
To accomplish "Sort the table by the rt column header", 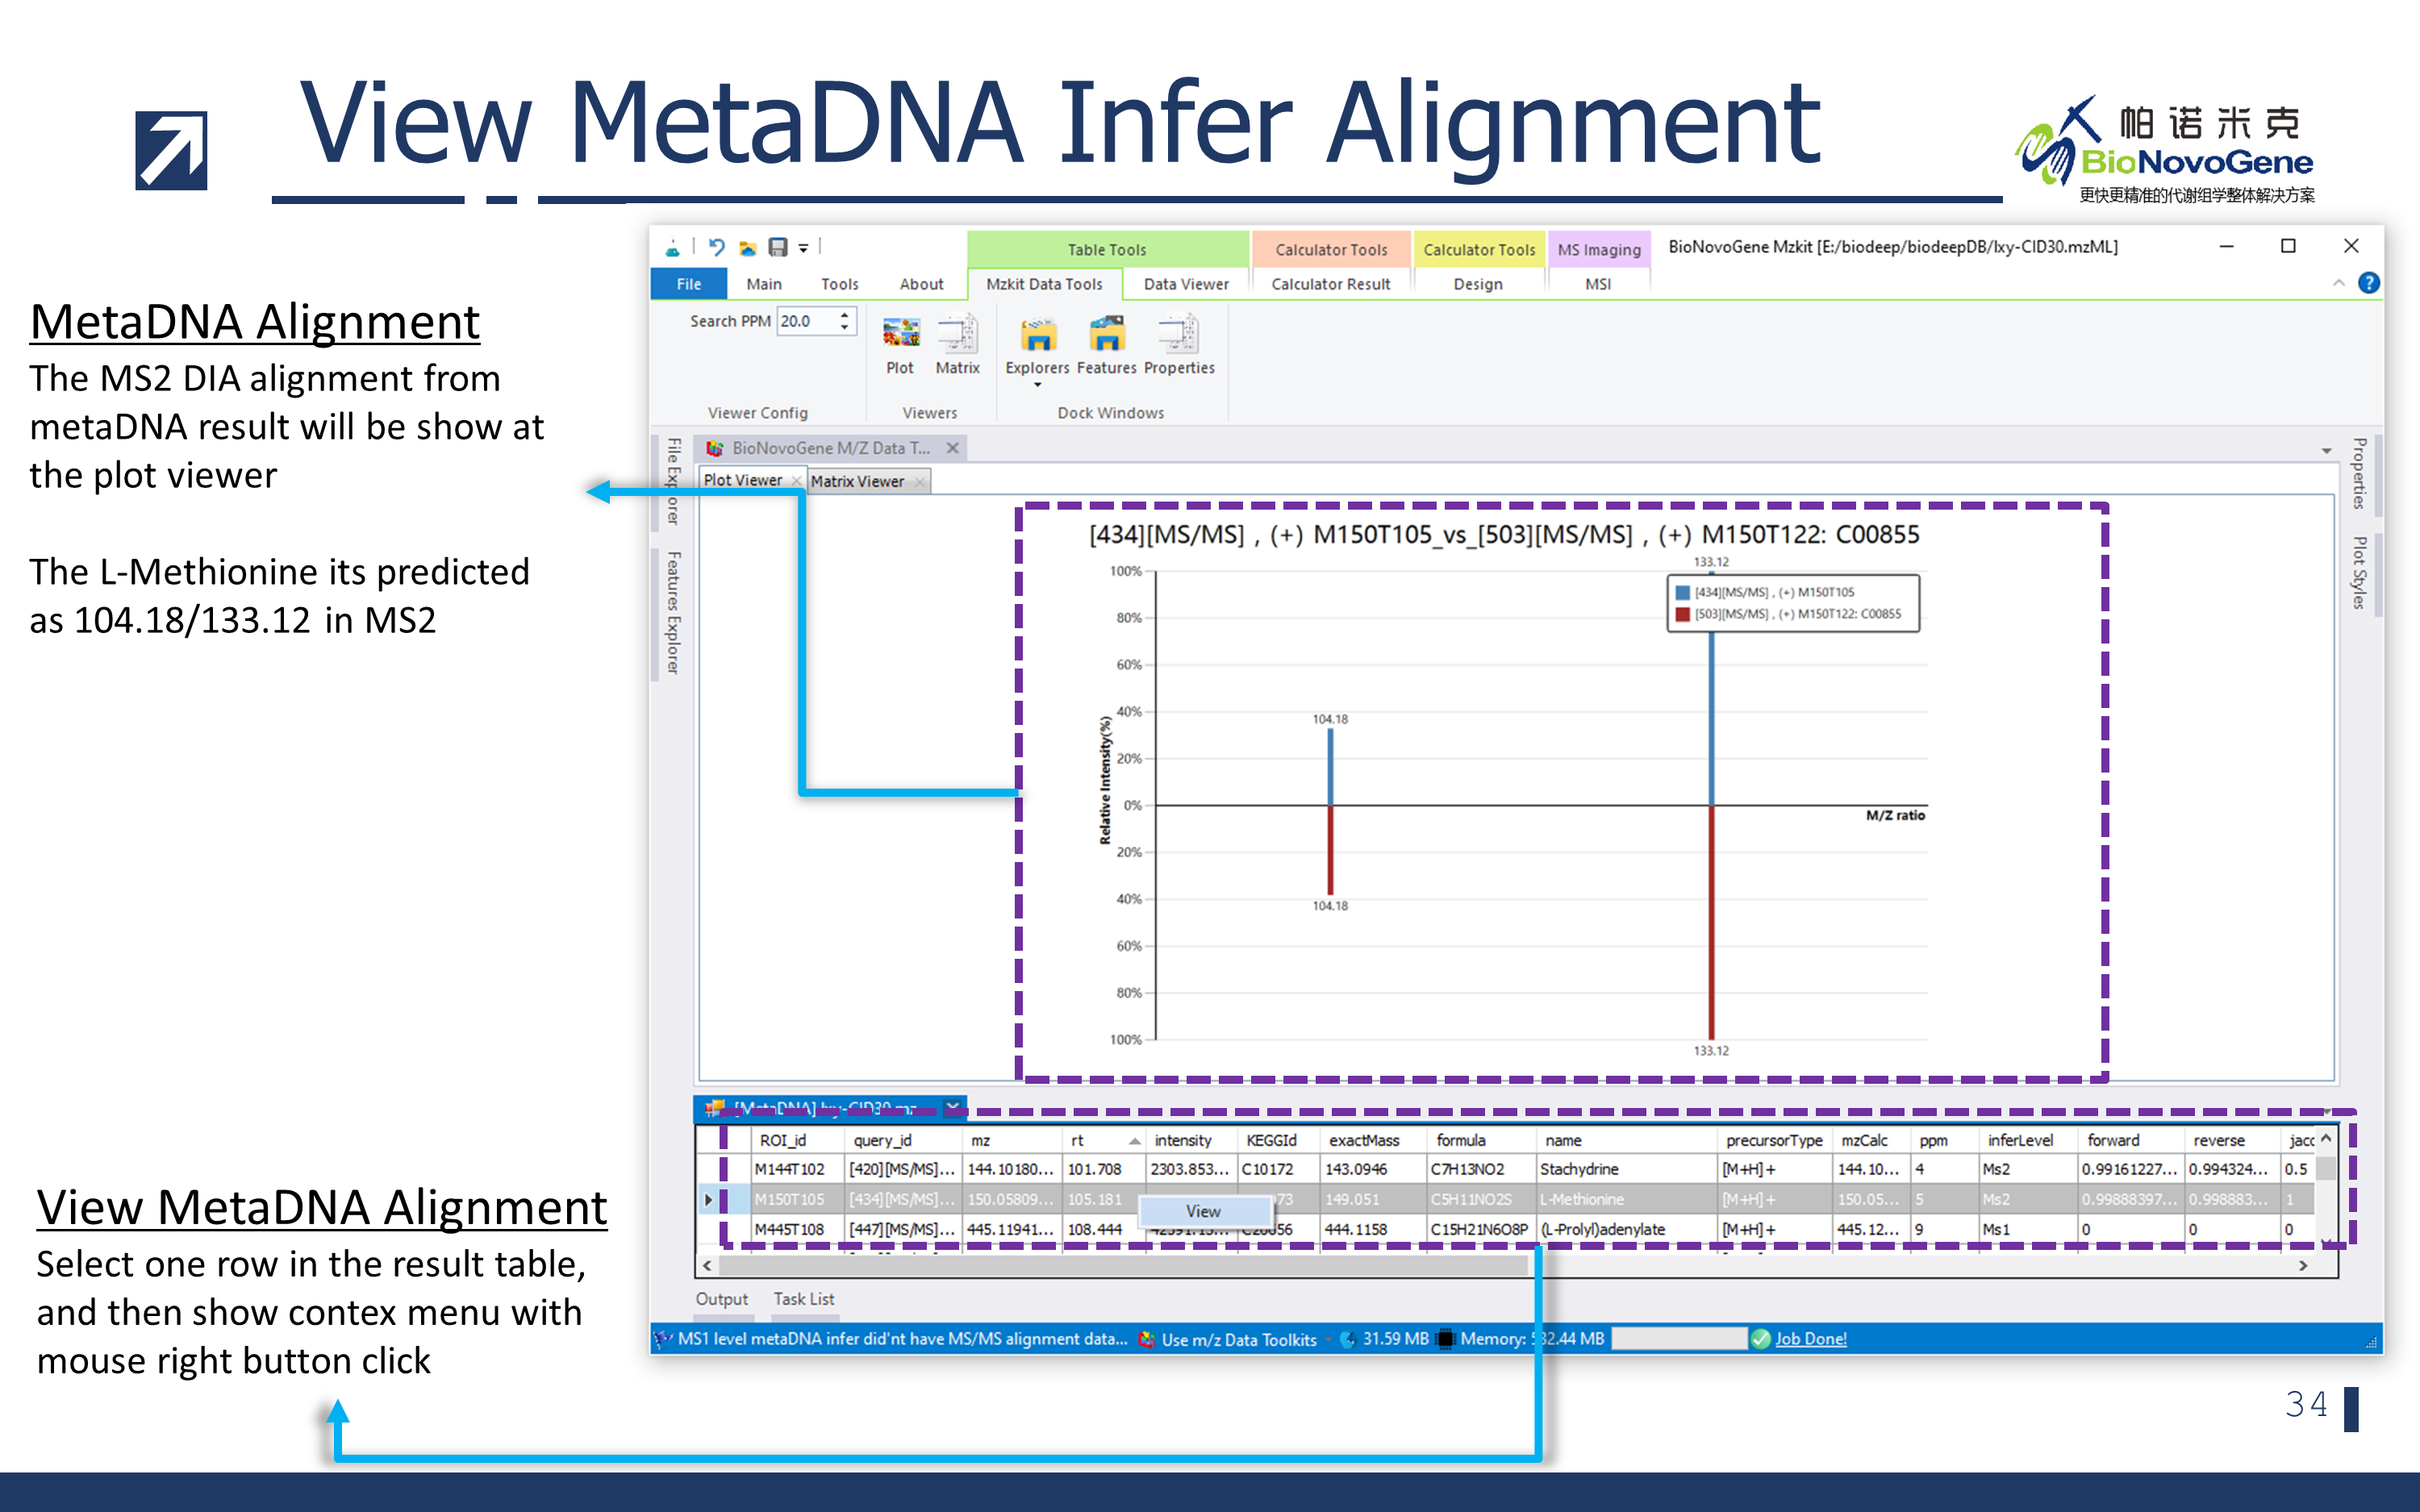I will (x=1078, y=1140).
